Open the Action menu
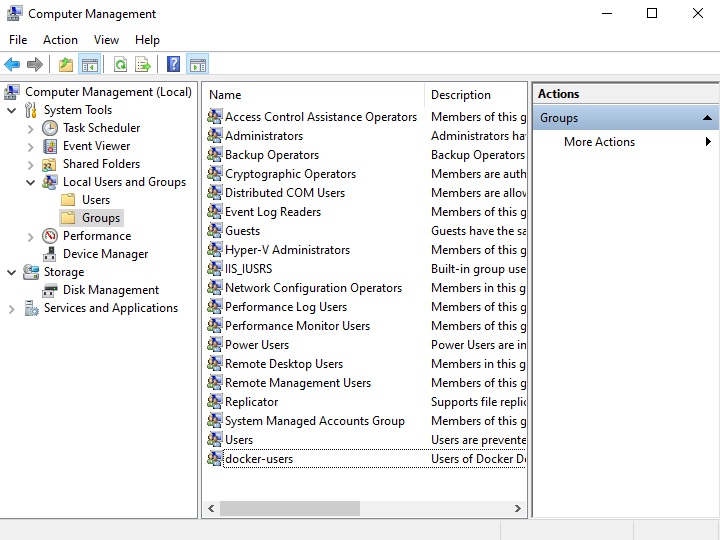720x540 pixels. 60,40
